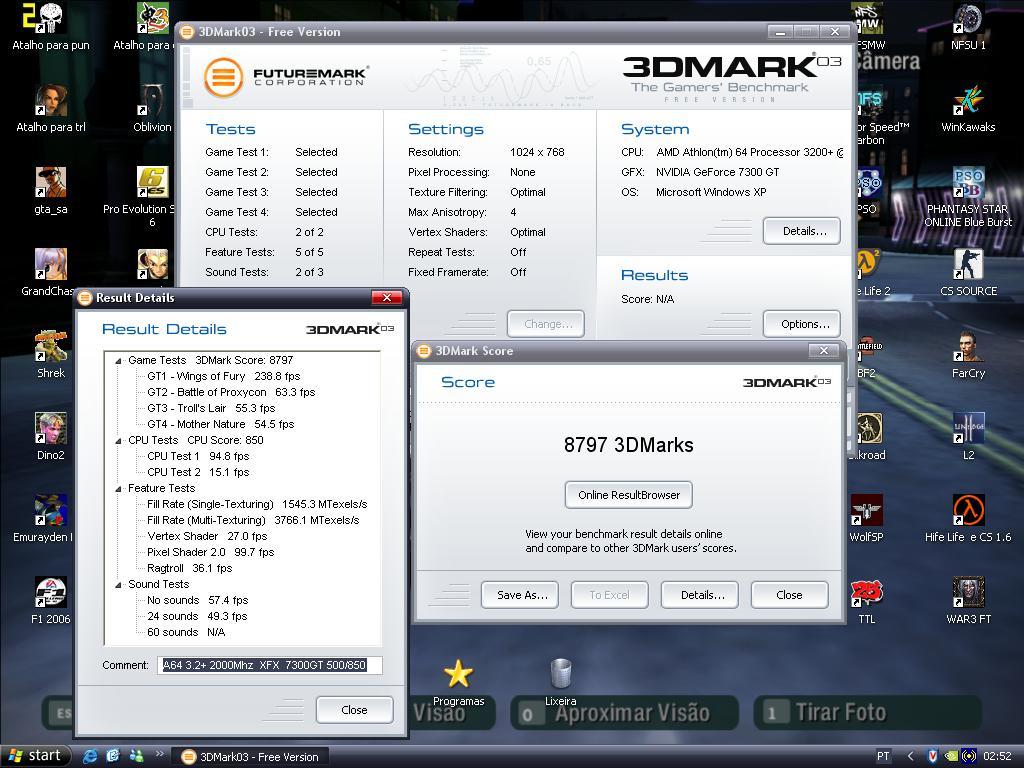The image size is (1024, 768).
Task: Click the NVIDIA tray icon
Action: point(952,756)
